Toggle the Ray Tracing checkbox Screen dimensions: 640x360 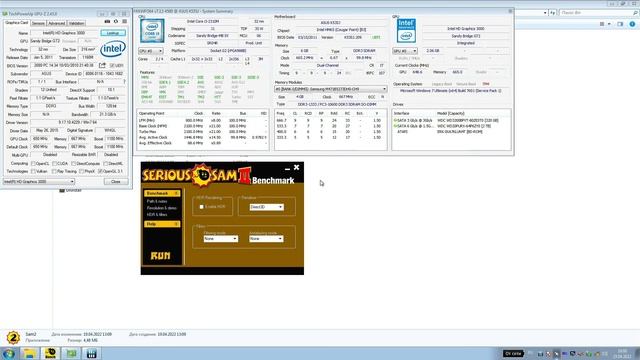point(54,171)
